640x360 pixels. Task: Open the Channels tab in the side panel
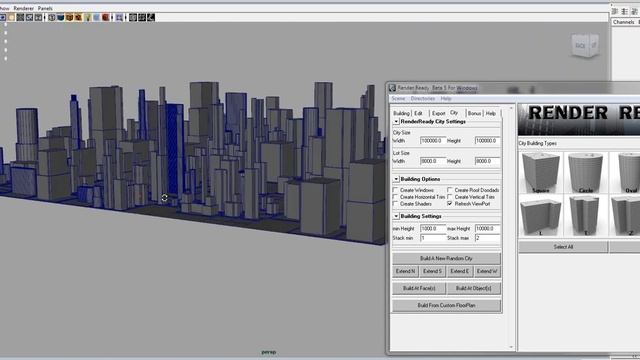point(623,22)
